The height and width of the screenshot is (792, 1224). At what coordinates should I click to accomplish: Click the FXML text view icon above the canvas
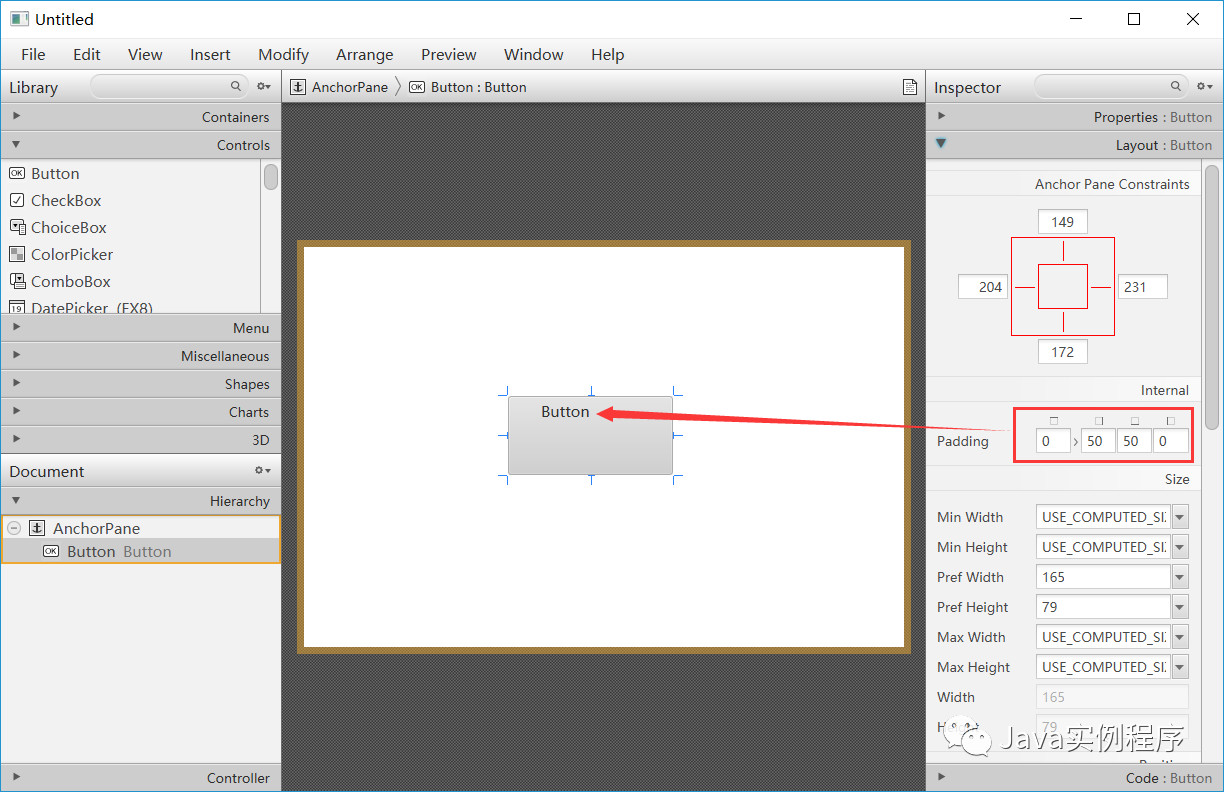click(x=910, y=87)
